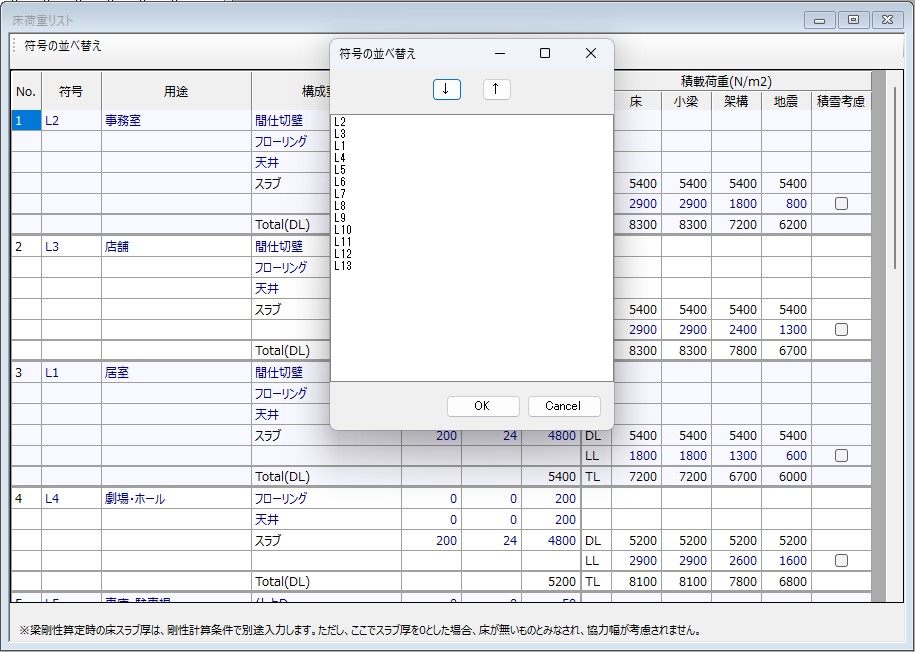Image resolution: width=915 pixels, height=652 pixels.
Task: Click 積雪考慮 column header
Action: 841,101
